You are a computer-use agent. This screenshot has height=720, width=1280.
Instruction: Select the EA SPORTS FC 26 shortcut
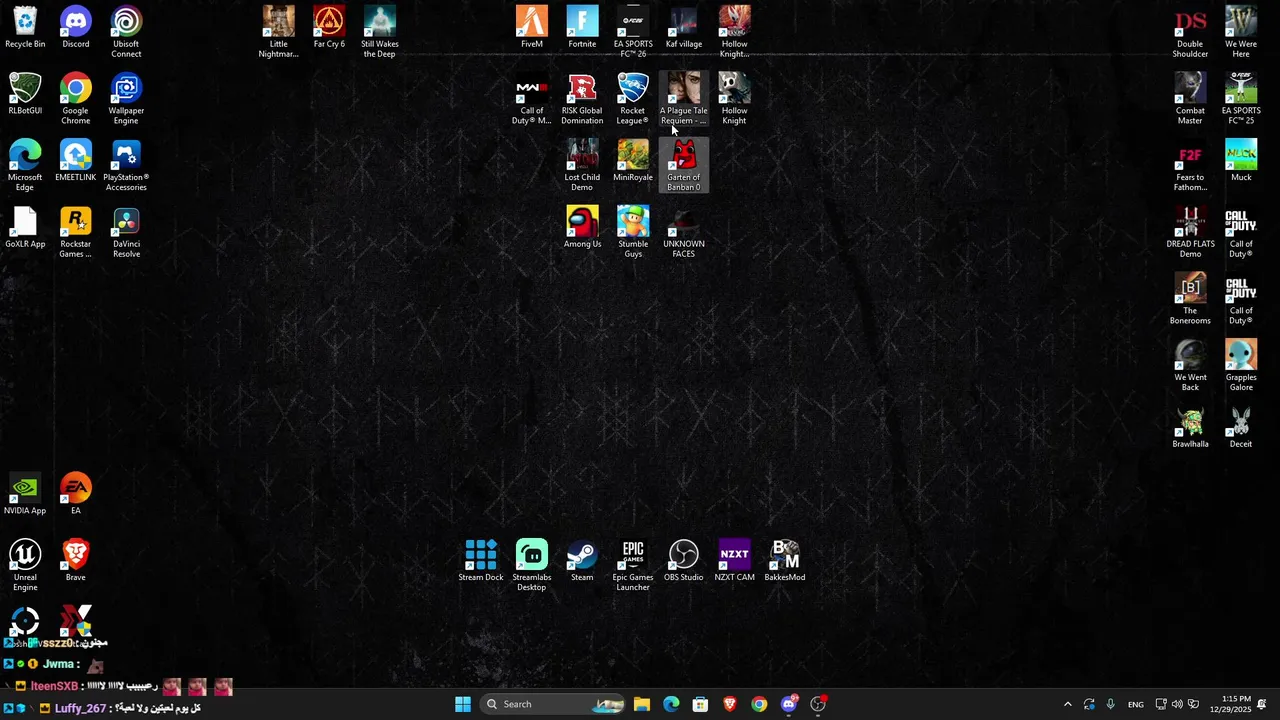(633, 32)
